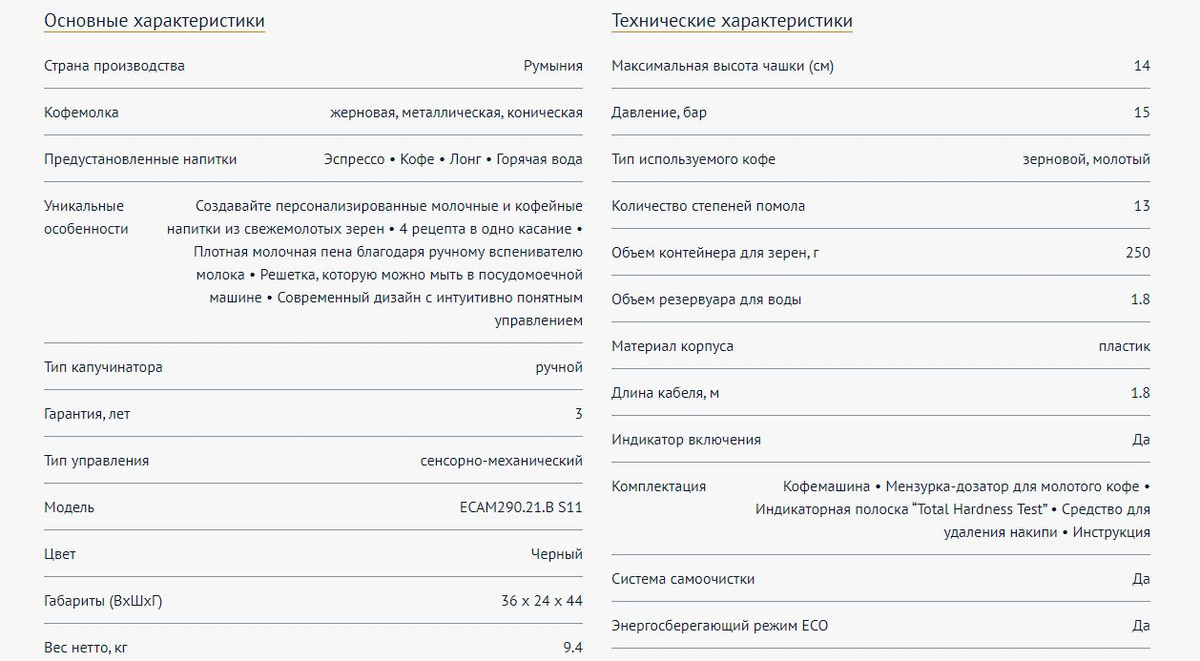The width and height of the screenshot is (1200, 661).
Task: Click the "Давление, бар" row label
Action: pyautogui.click(x=659, y=113)
